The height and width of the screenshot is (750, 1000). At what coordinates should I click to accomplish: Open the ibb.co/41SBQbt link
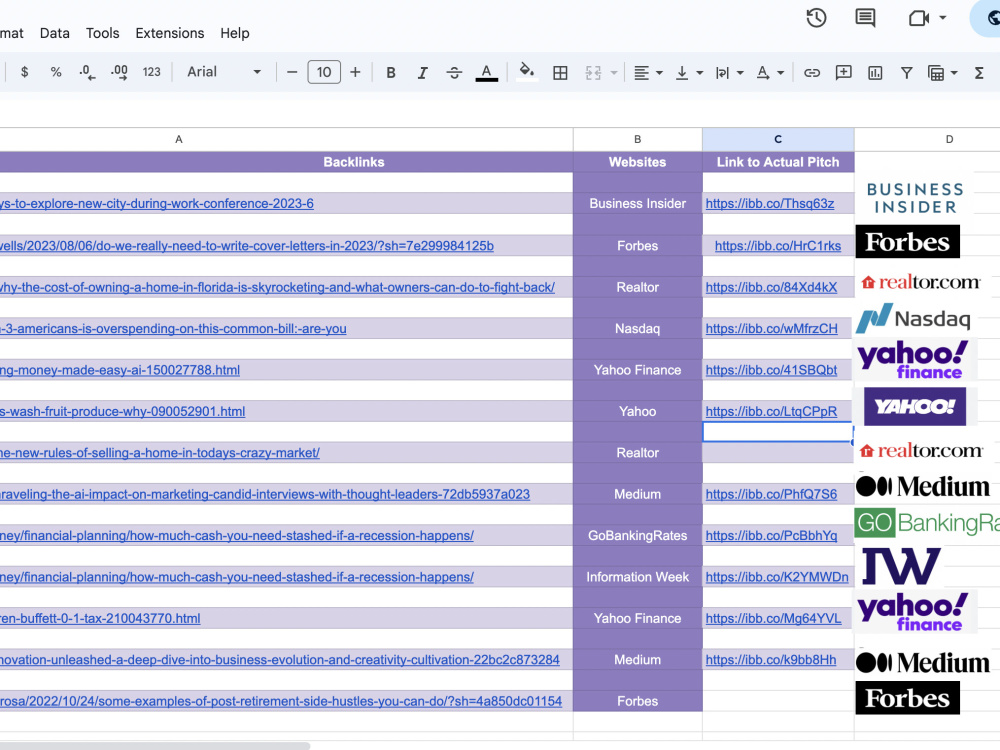pos(771,370)
